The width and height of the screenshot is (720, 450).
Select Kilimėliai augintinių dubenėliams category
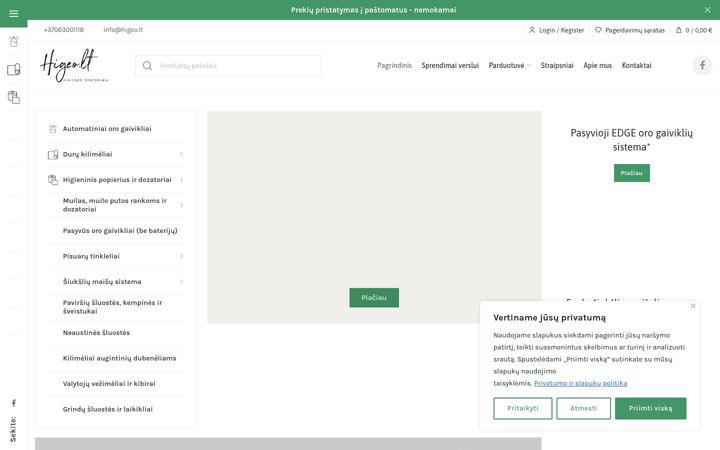pyautogui.click(x=119, y=358)
